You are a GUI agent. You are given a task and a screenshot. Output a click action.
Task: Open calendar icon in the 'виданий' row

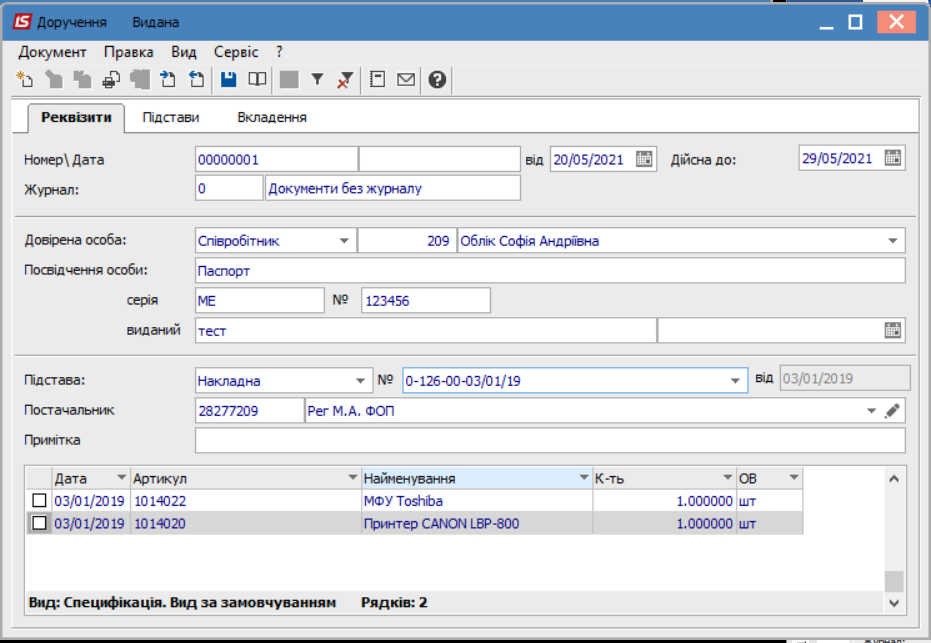[x=893, y=330]
